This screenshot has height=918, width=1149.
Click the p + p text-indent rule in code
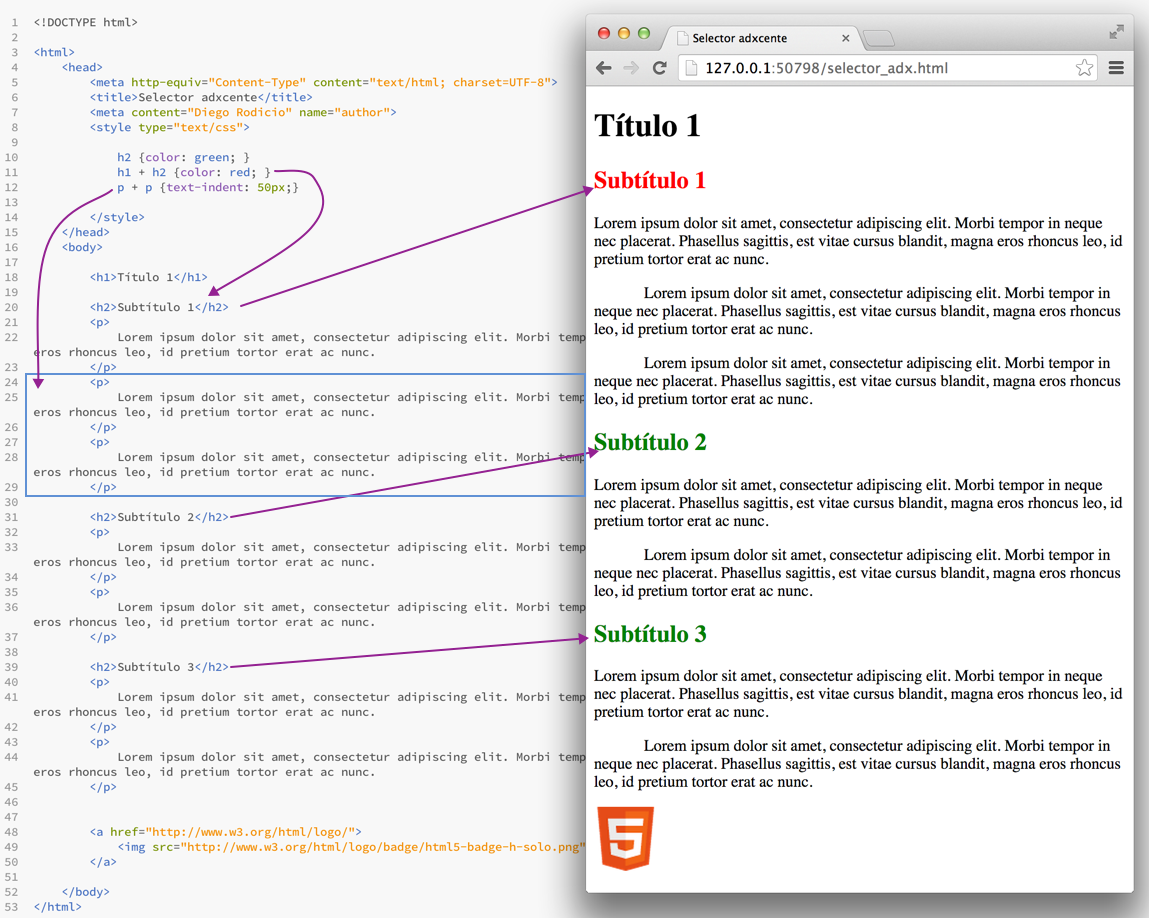pos(207,187)
